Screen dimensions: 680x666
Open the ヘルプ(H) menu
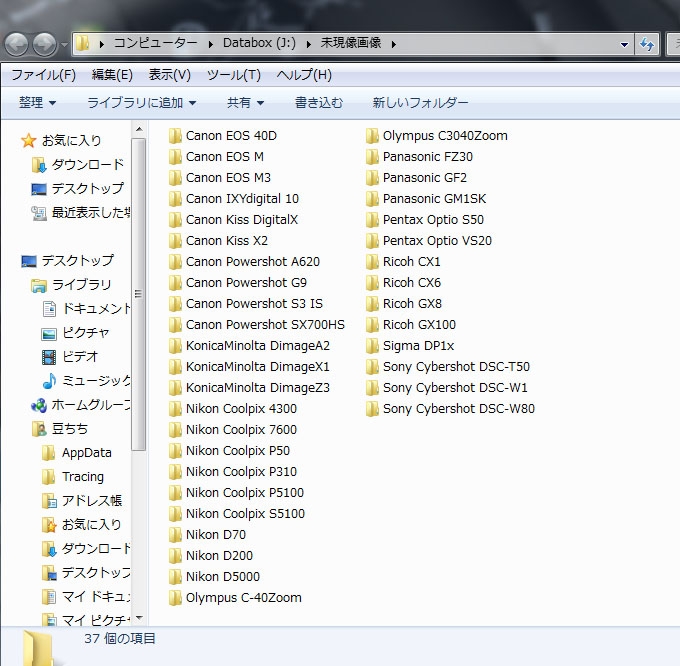(x=304, y=75)
